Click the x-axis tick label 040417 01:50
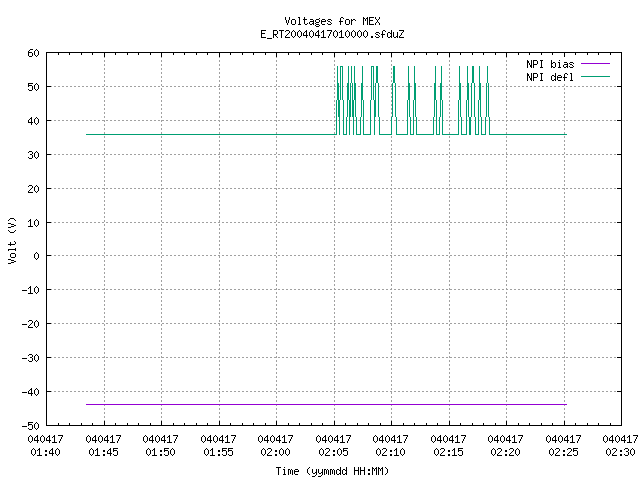Screen dimensions: 640x480 click(160, 446)
